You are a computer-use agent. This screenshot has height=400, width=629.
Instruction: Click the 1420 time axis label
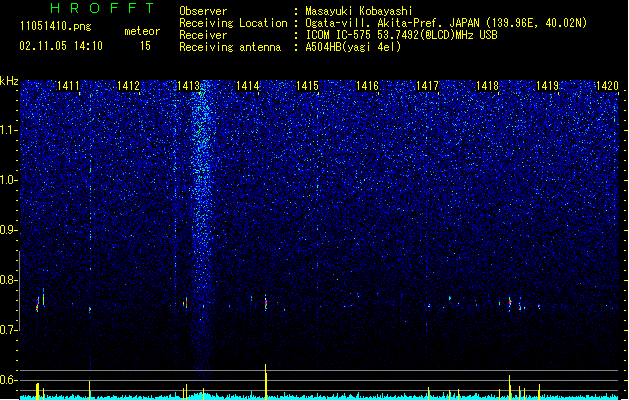coord(607,86)
